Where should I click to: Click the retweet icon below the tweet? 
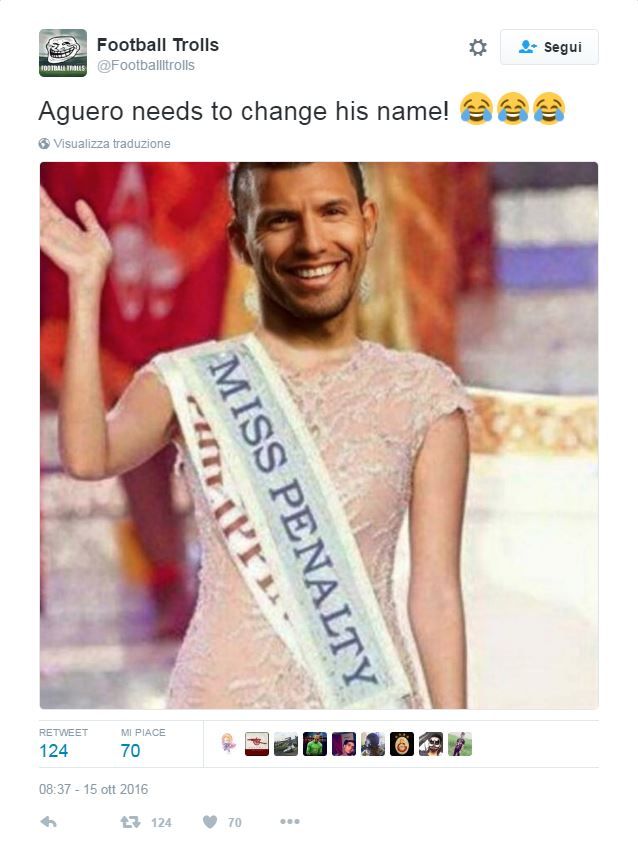[130, 822]
